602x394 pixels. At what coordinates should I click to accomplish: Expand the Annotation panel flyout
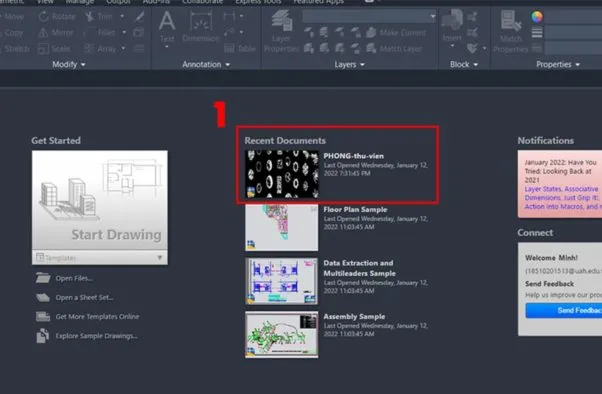tap(206, 65)
